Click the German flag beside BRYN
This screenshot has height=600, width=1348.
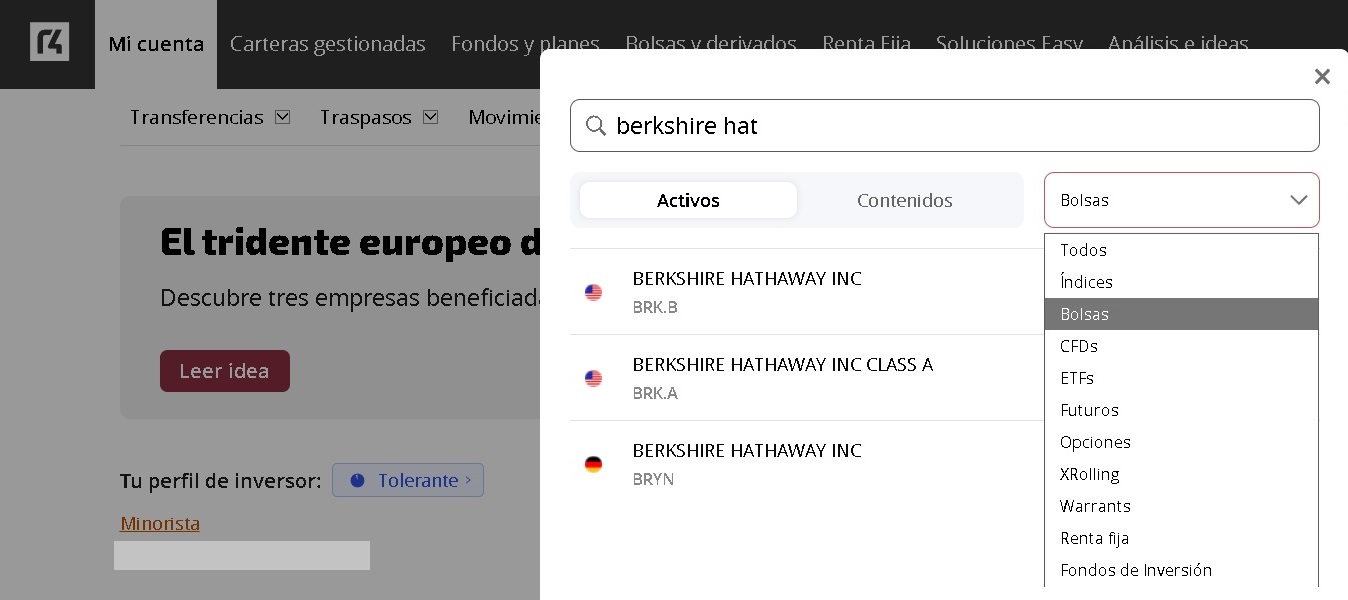tap(593, 464)
